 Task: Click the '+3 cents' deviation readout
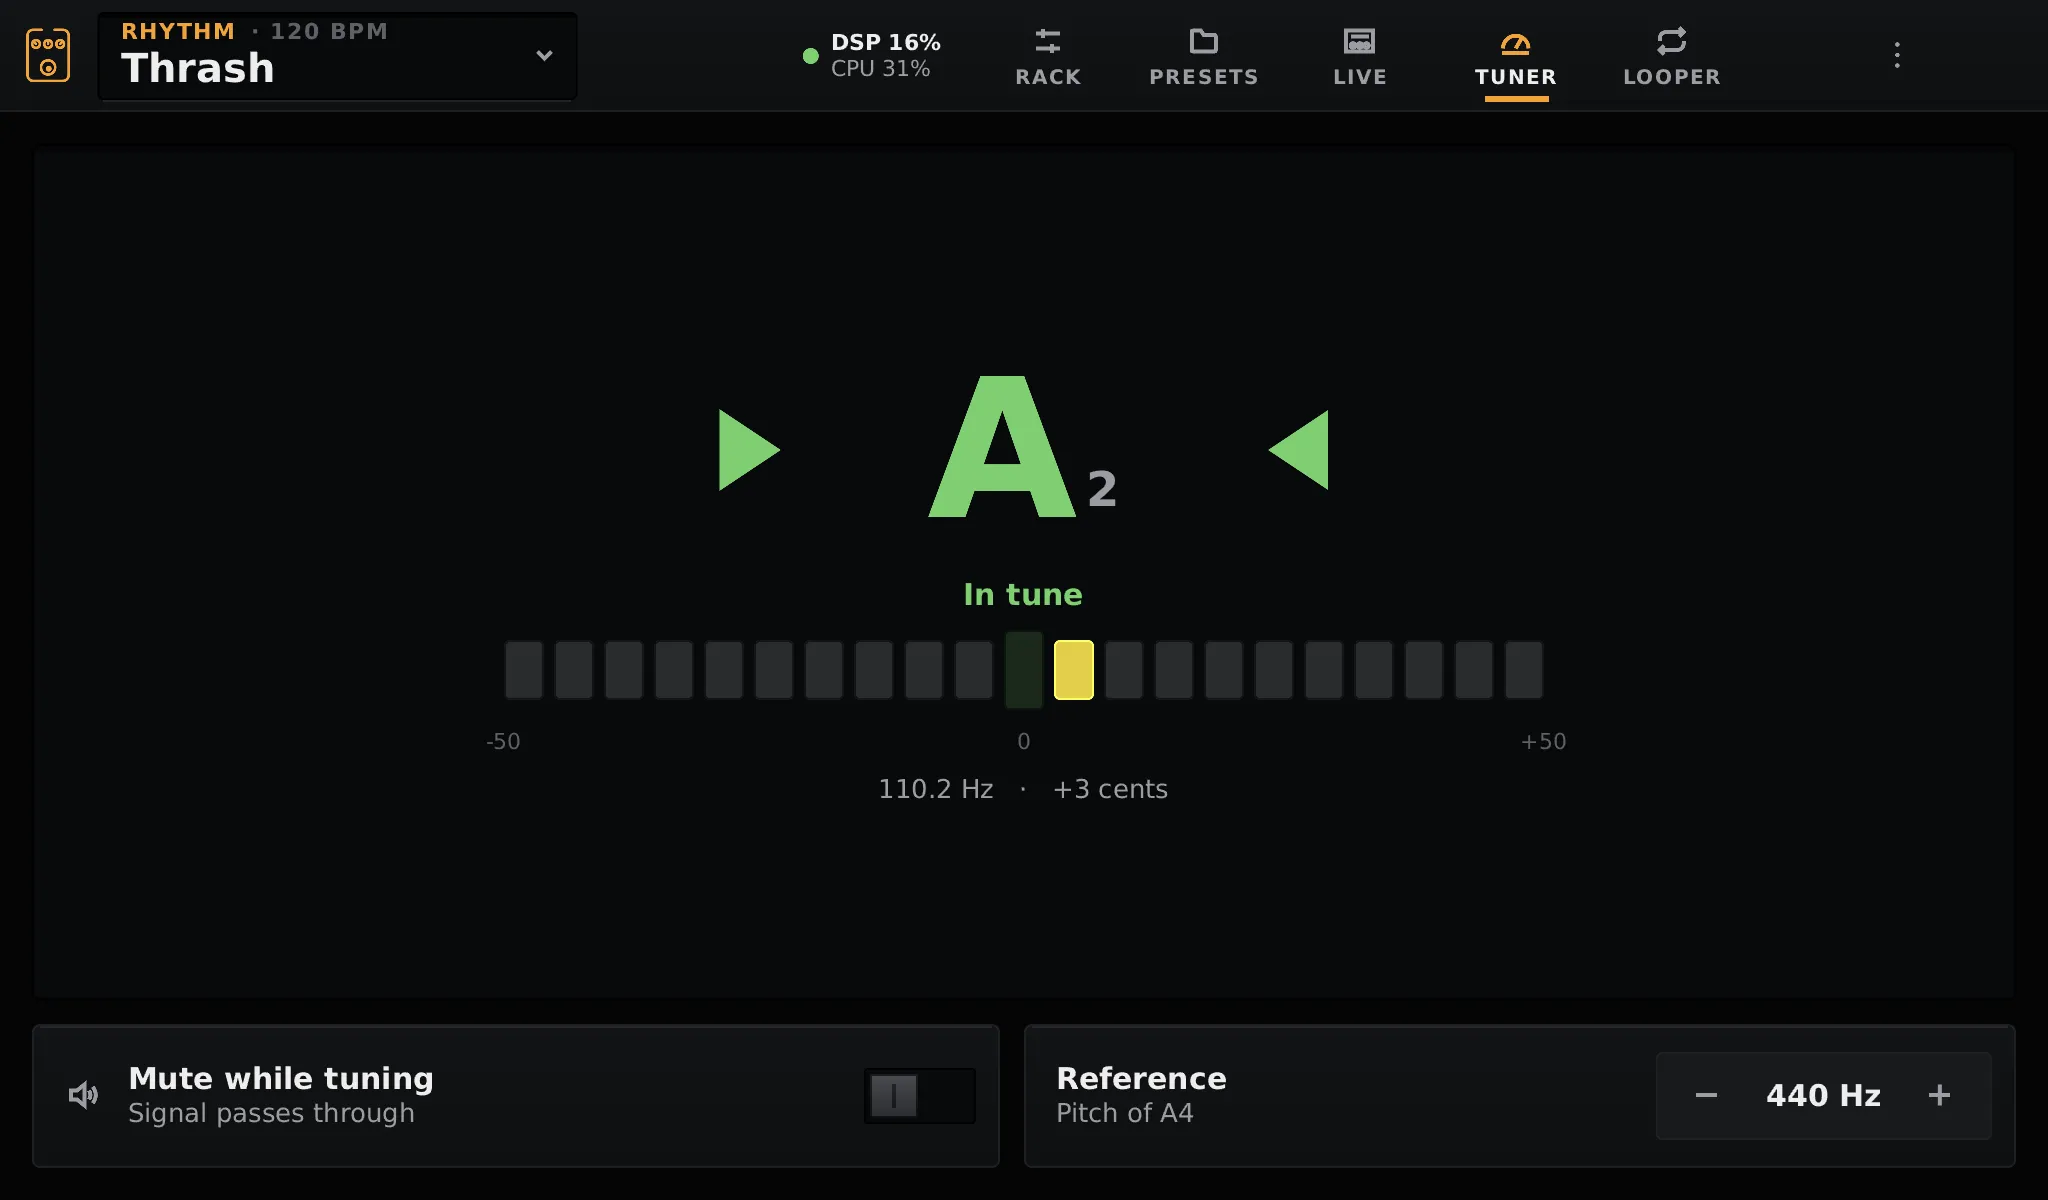[x=1110, y=789]
